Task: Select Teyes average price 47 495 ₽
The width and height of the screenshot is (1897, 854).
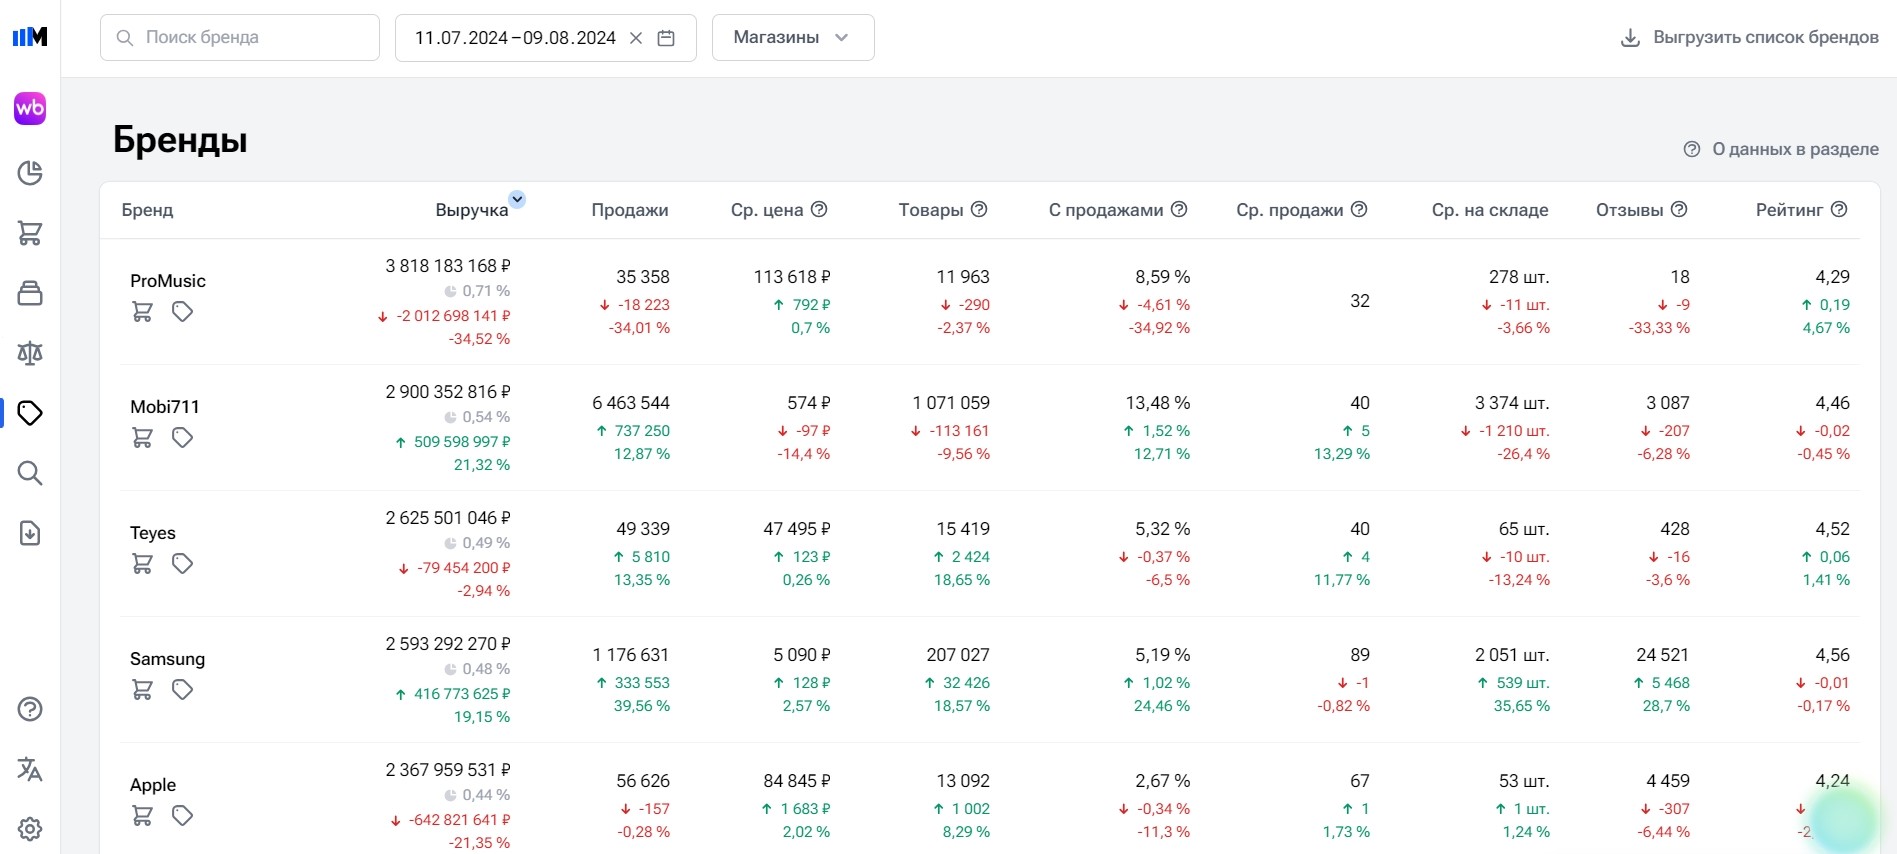Action: tap(797, 529)
